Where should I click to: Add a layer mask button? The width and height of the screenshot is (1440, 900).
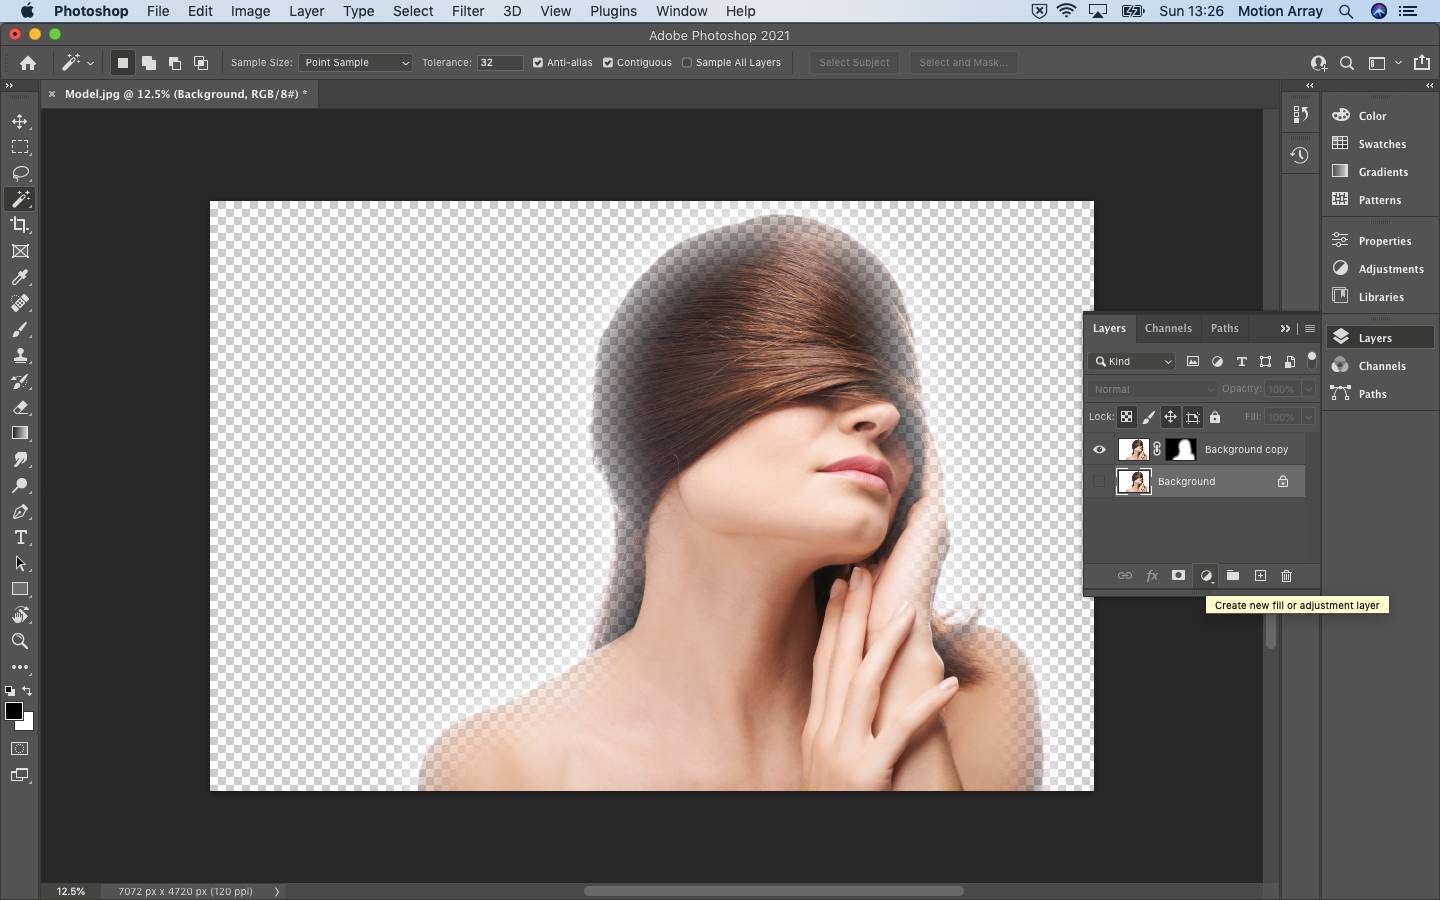[1179, 576]
